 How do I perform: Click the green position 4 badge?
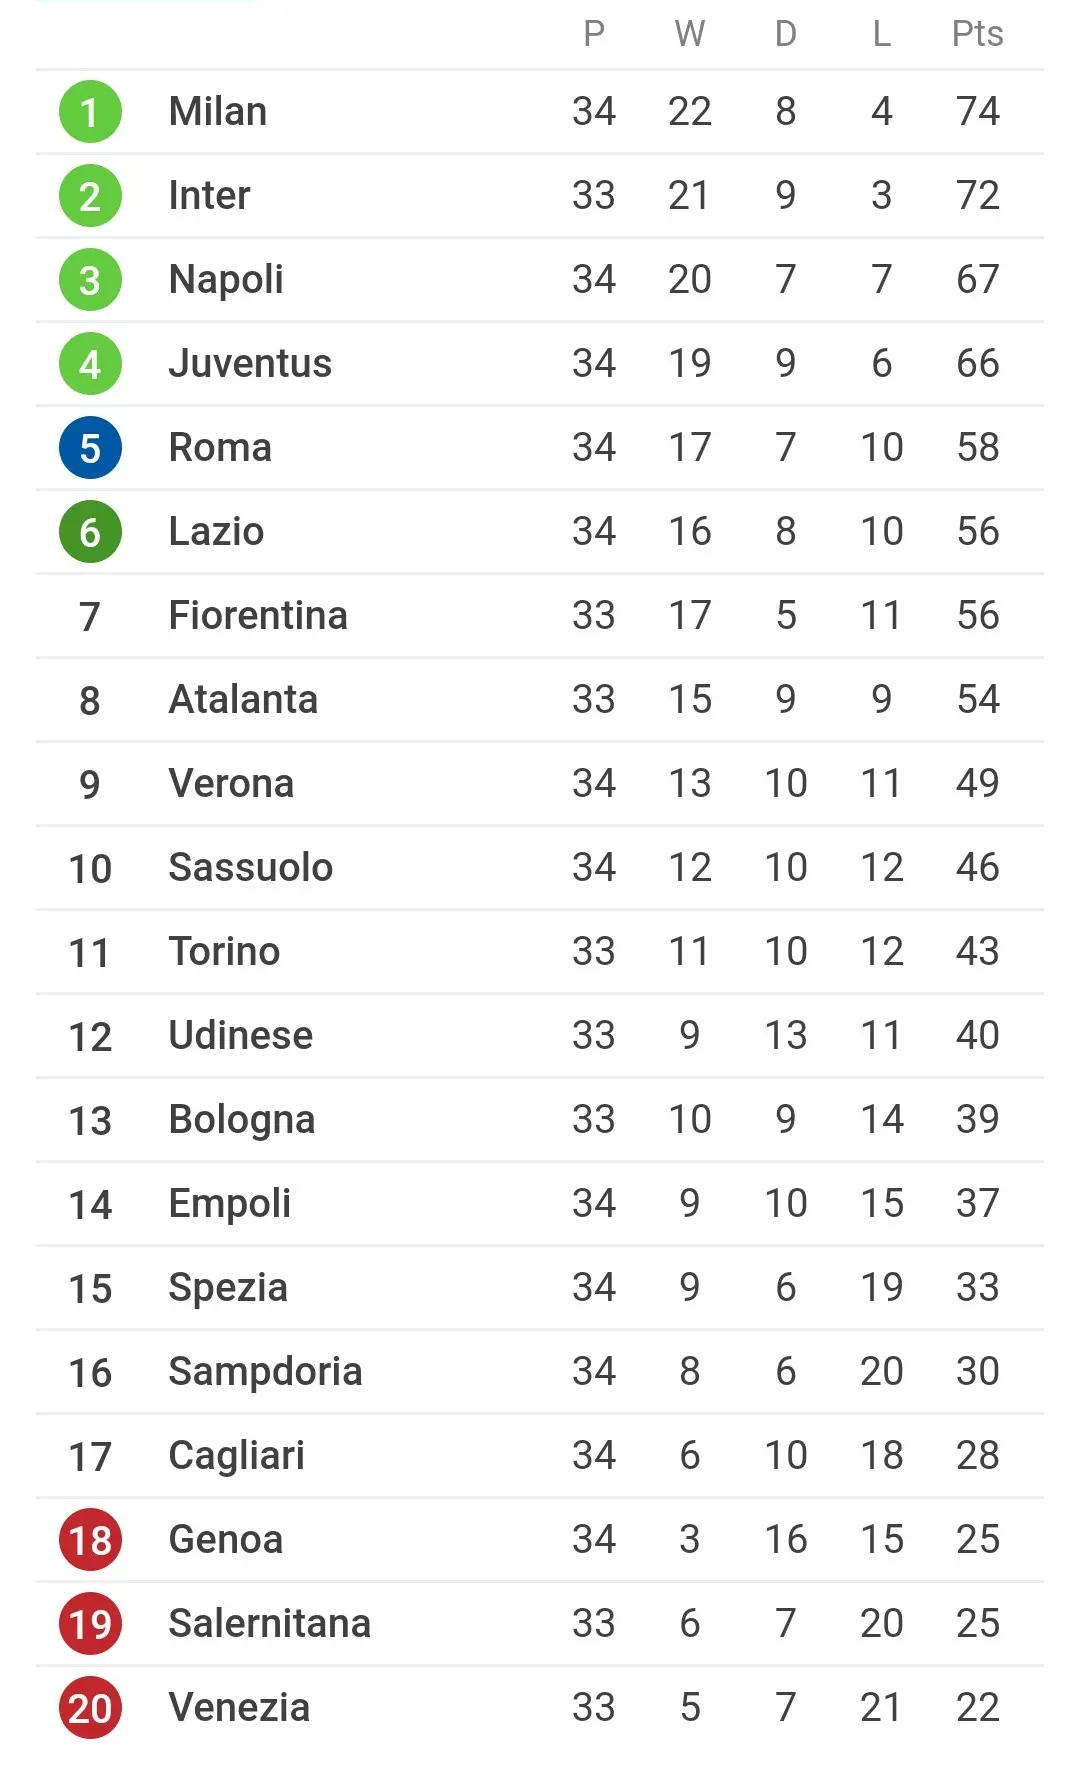90,364
